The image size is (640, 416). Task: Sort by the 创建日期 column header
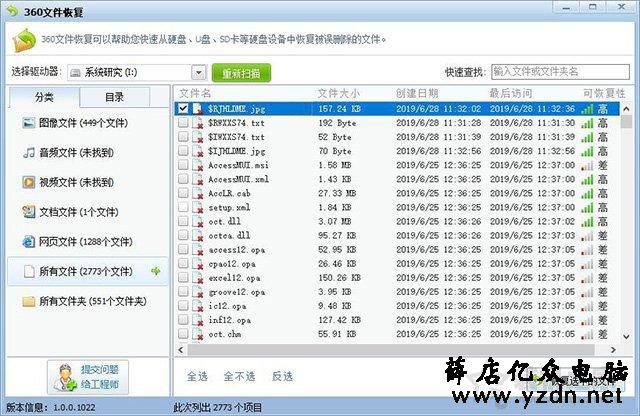point(417,93)
